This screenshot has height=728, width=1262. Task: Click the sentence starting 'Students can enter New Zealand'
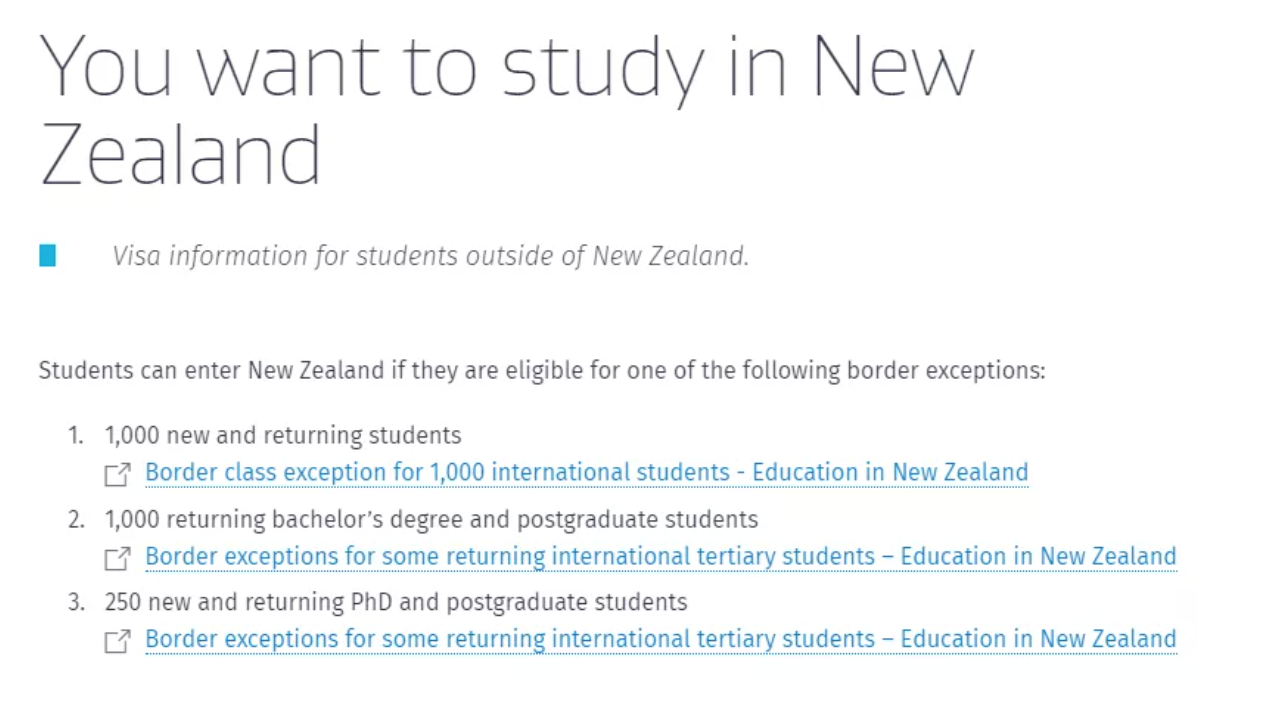541,371
